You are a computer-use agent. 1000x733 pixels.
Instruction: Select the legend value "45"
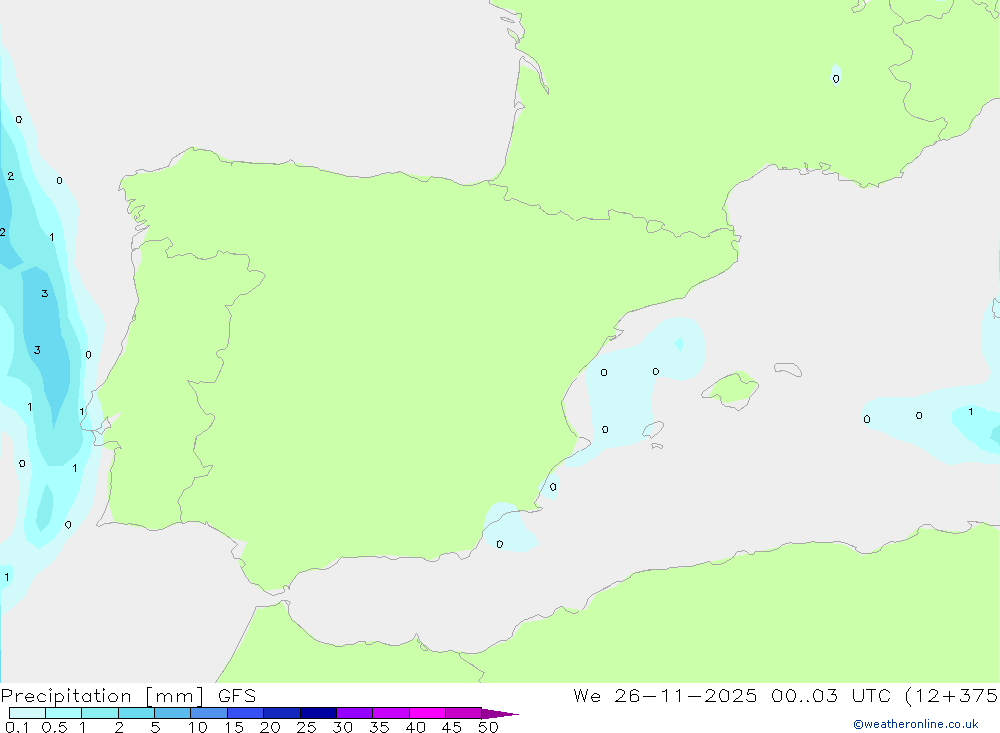pos(452,727)
